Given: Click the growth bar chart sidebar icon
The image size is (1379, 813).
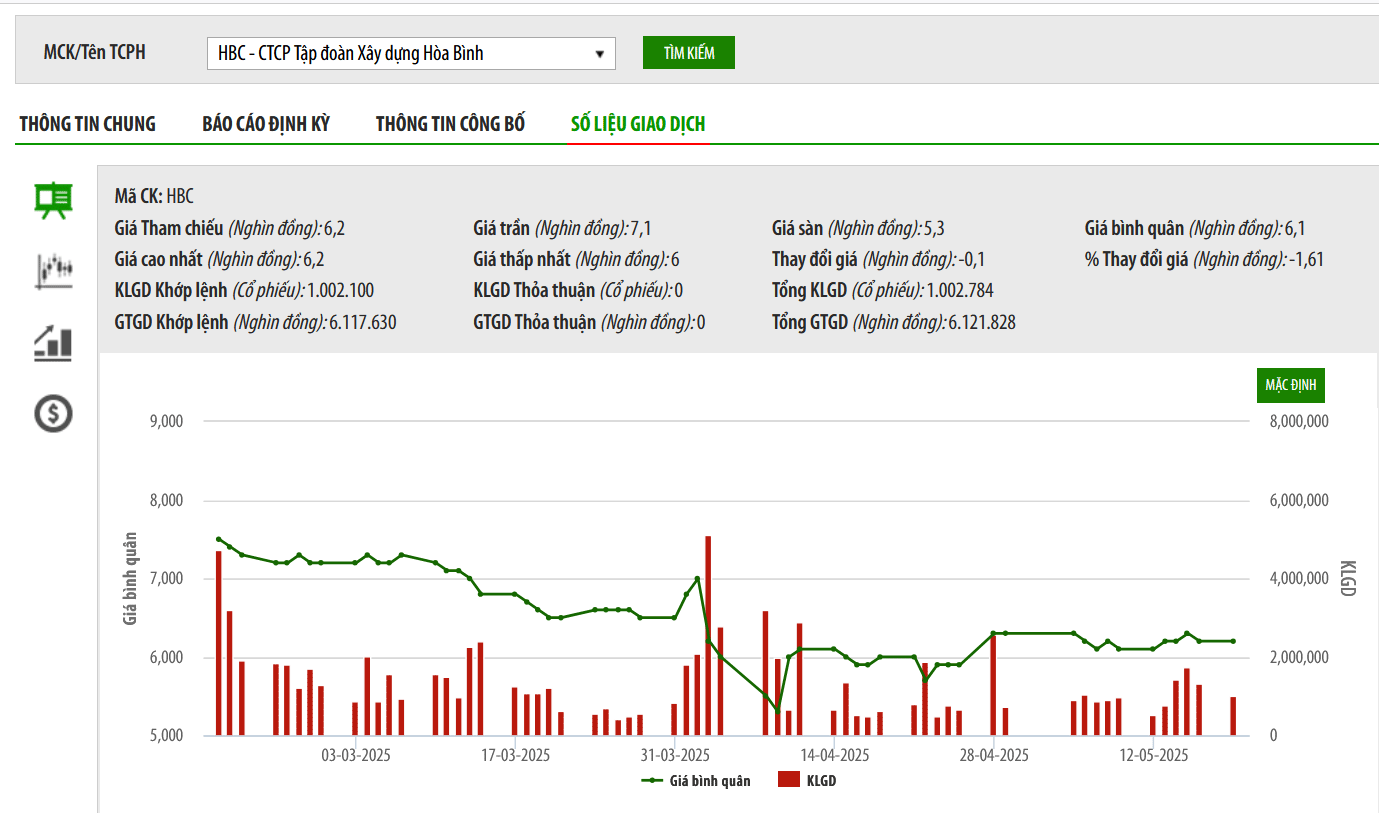Looking at the screenshot, I should point(54,342).
